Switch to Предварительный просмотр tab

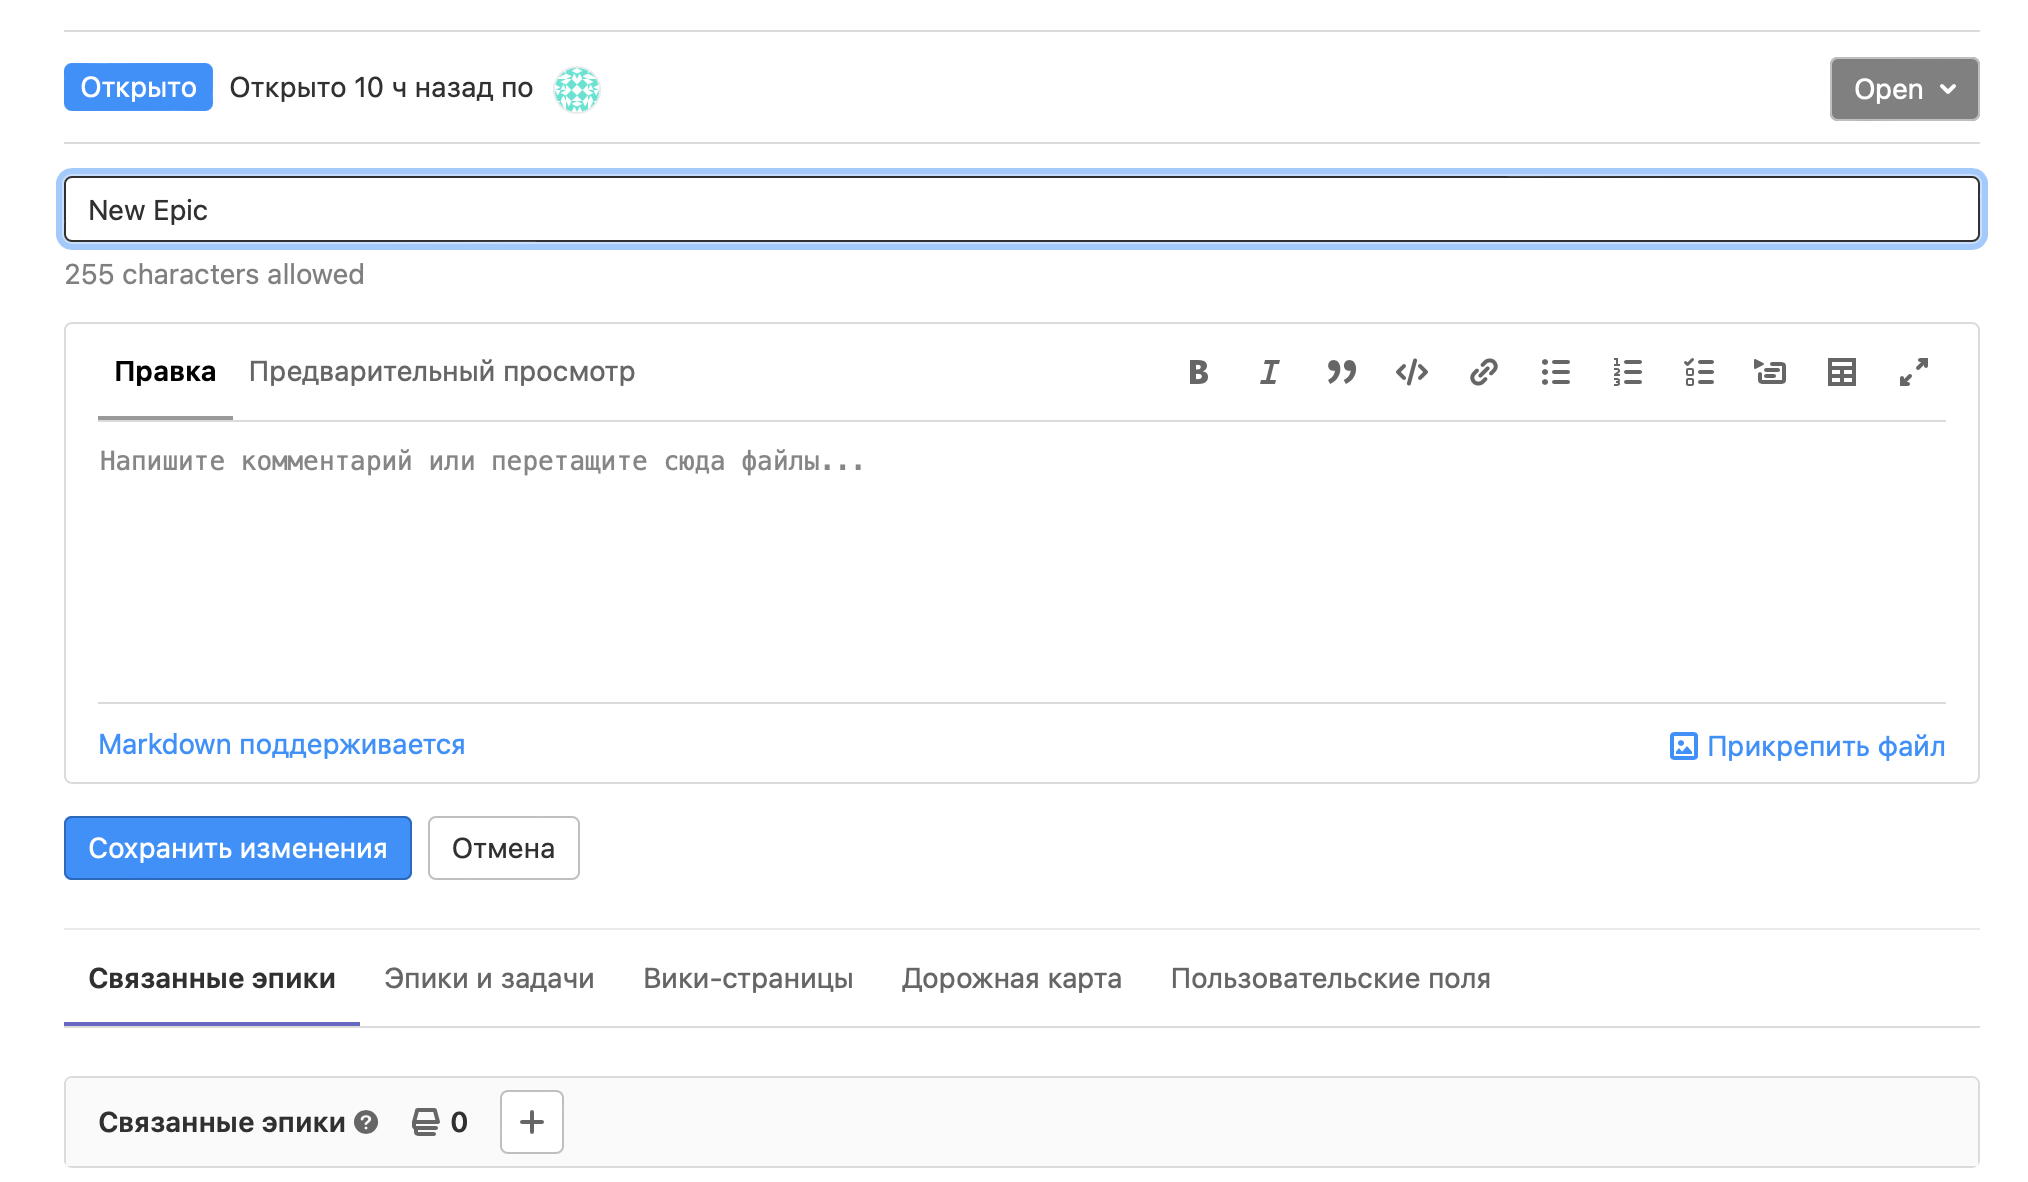[441, 372]
